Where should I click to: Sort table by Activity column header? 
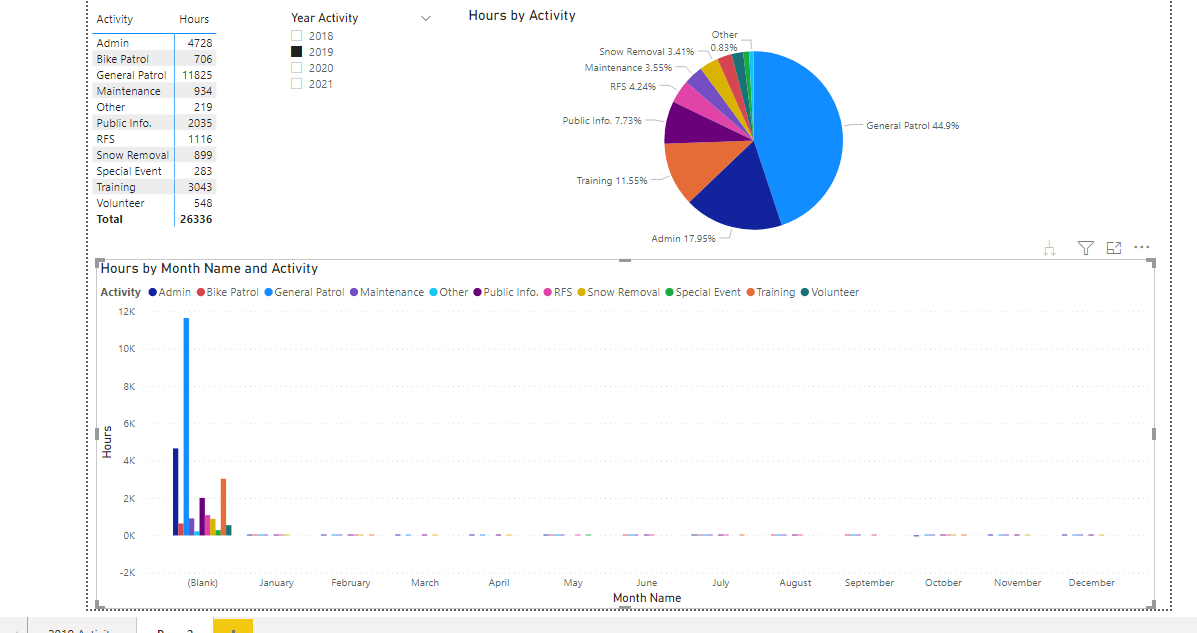click(115, 19)
